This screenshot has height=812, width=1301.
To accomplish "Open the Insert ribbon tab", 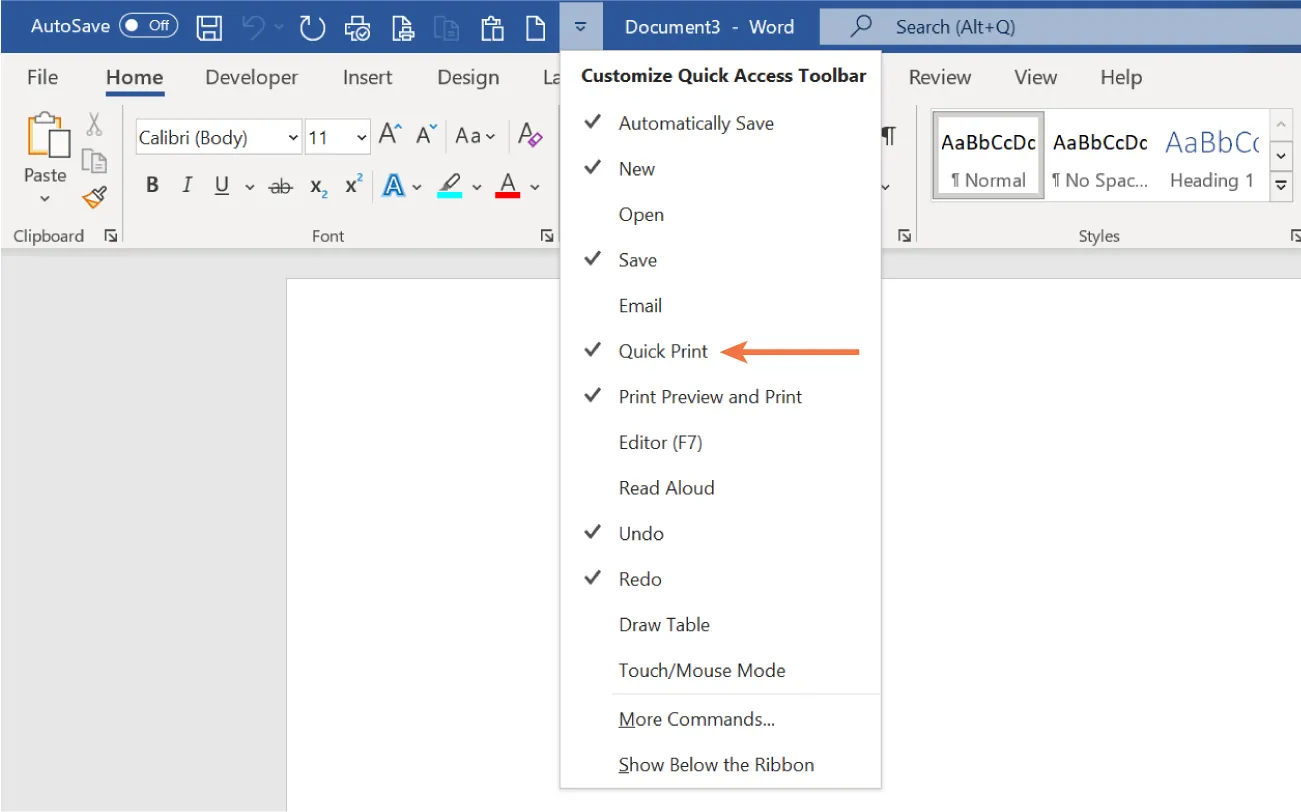I will coord(367,77).
